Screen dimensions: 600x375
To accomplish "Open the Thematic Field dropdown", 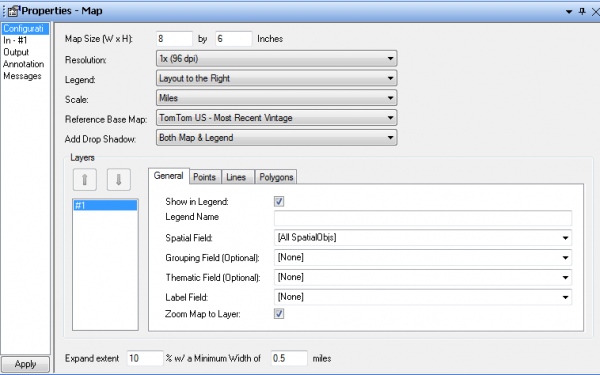I will [x=423, y=277].
